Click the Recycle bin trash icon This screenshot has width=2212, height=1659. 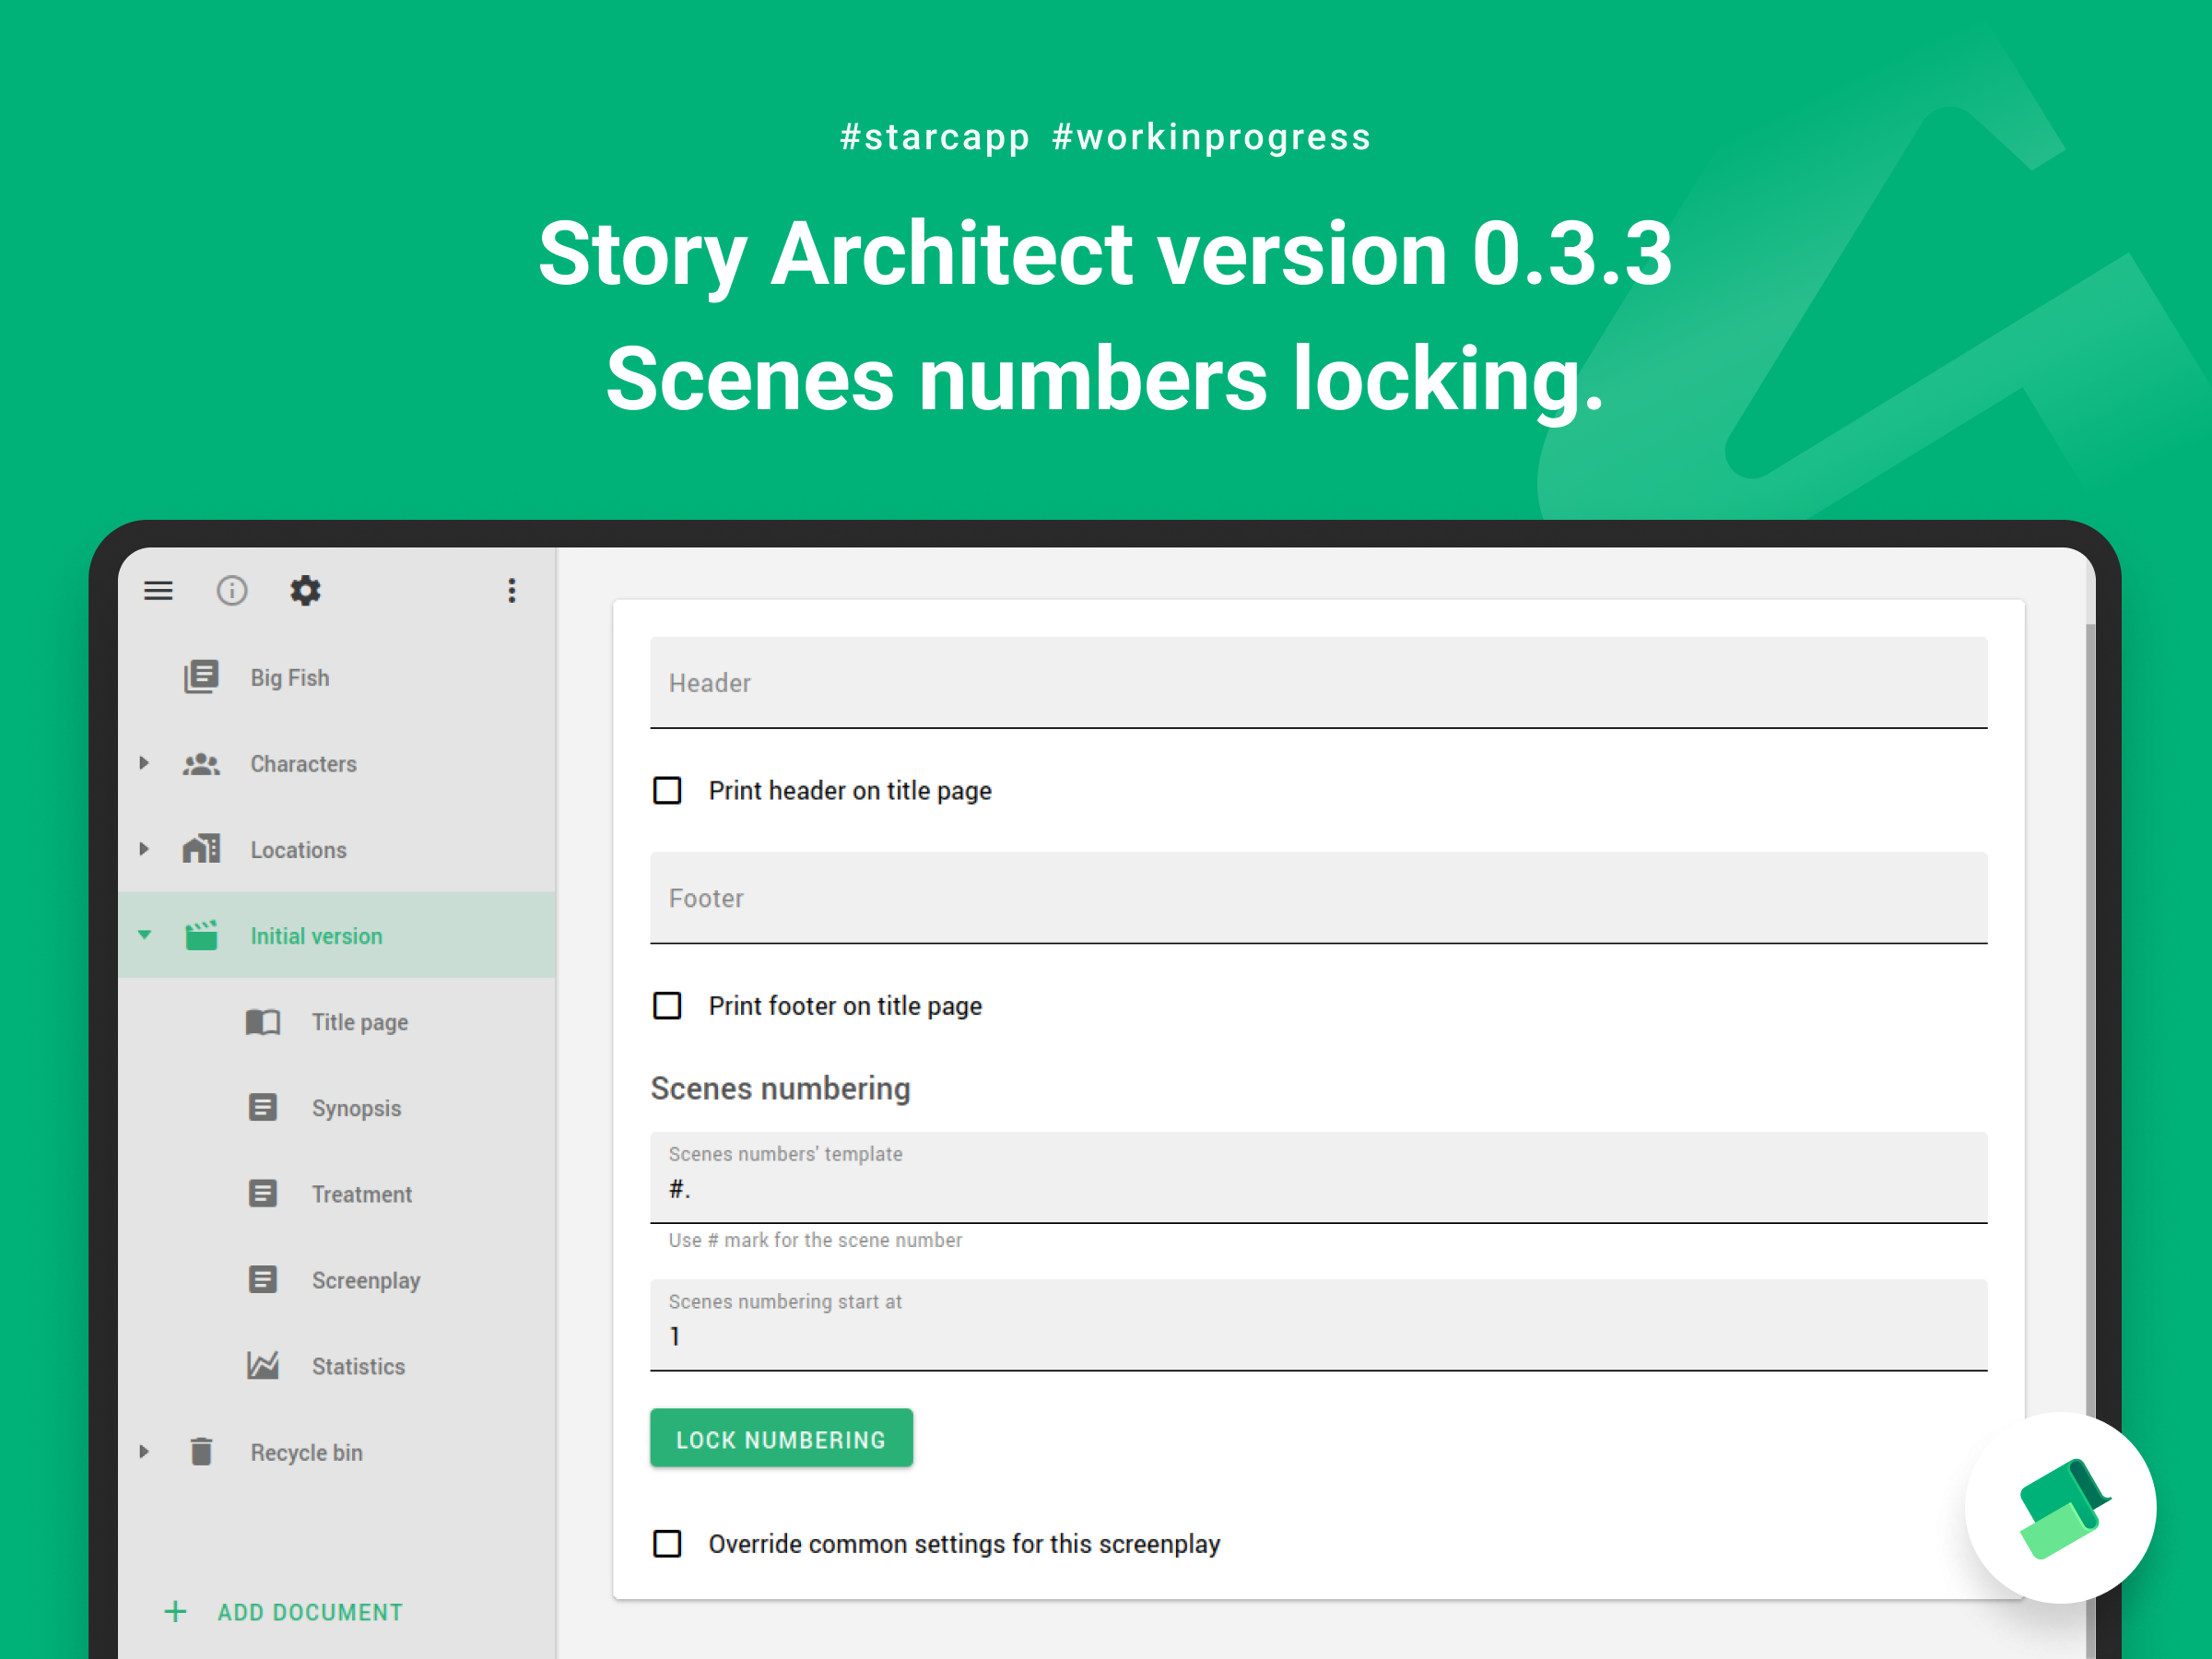pyautogui.click(x=201, y=1451)
